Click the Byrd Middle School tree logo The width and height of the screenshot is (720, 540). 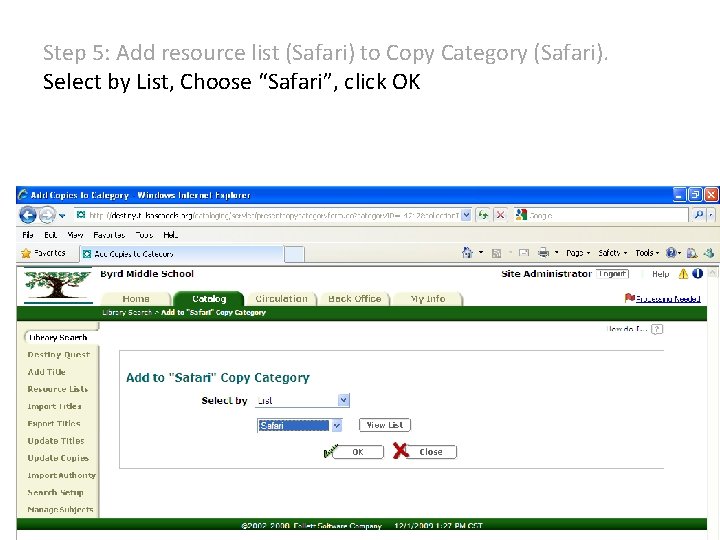click(57, 285)
